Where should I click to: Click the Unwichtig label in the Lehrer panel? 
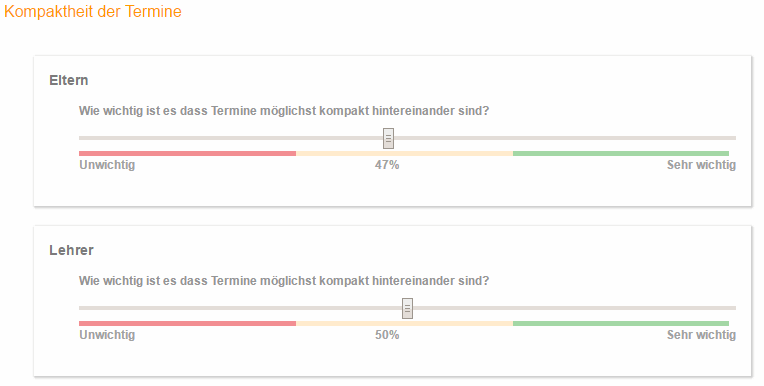tap(107, 335)
